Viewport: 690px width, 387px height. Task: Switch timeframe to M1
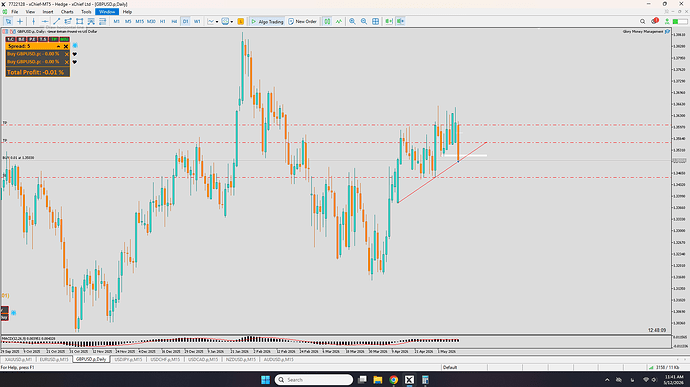tap(117, 21)
